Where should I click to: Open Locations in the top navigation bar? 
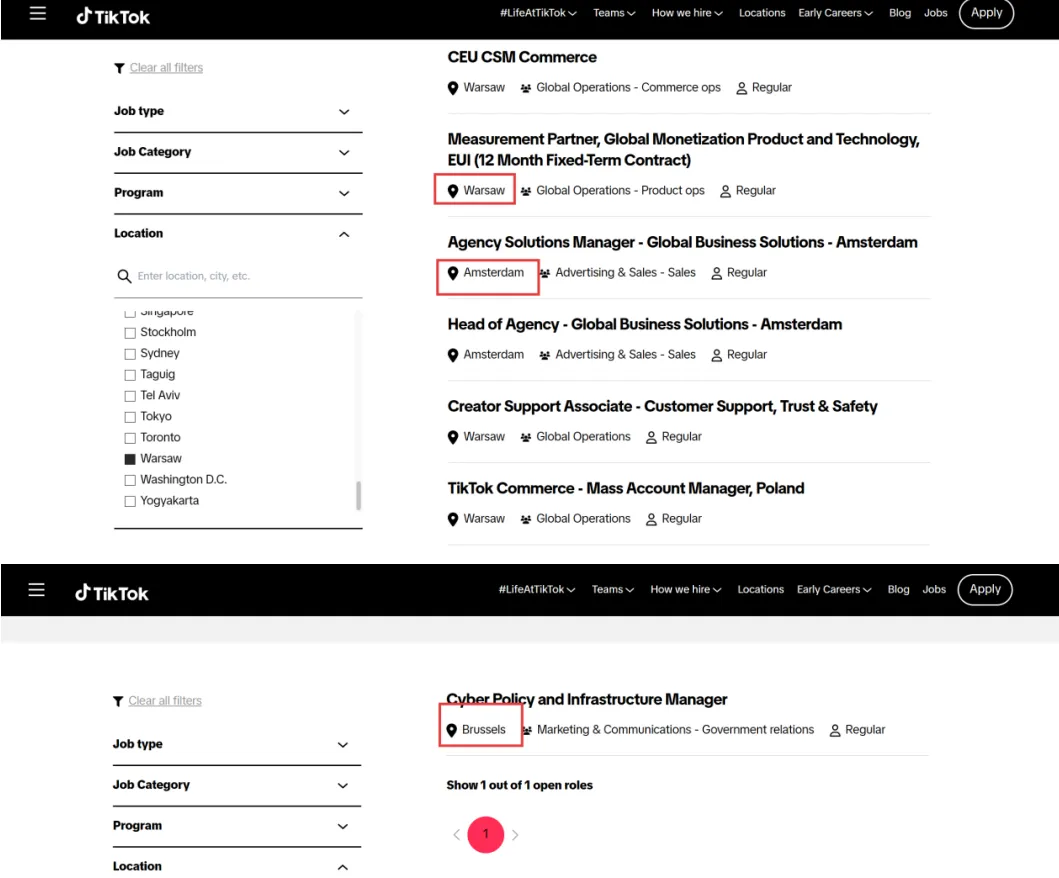click(x=762, y=13)
